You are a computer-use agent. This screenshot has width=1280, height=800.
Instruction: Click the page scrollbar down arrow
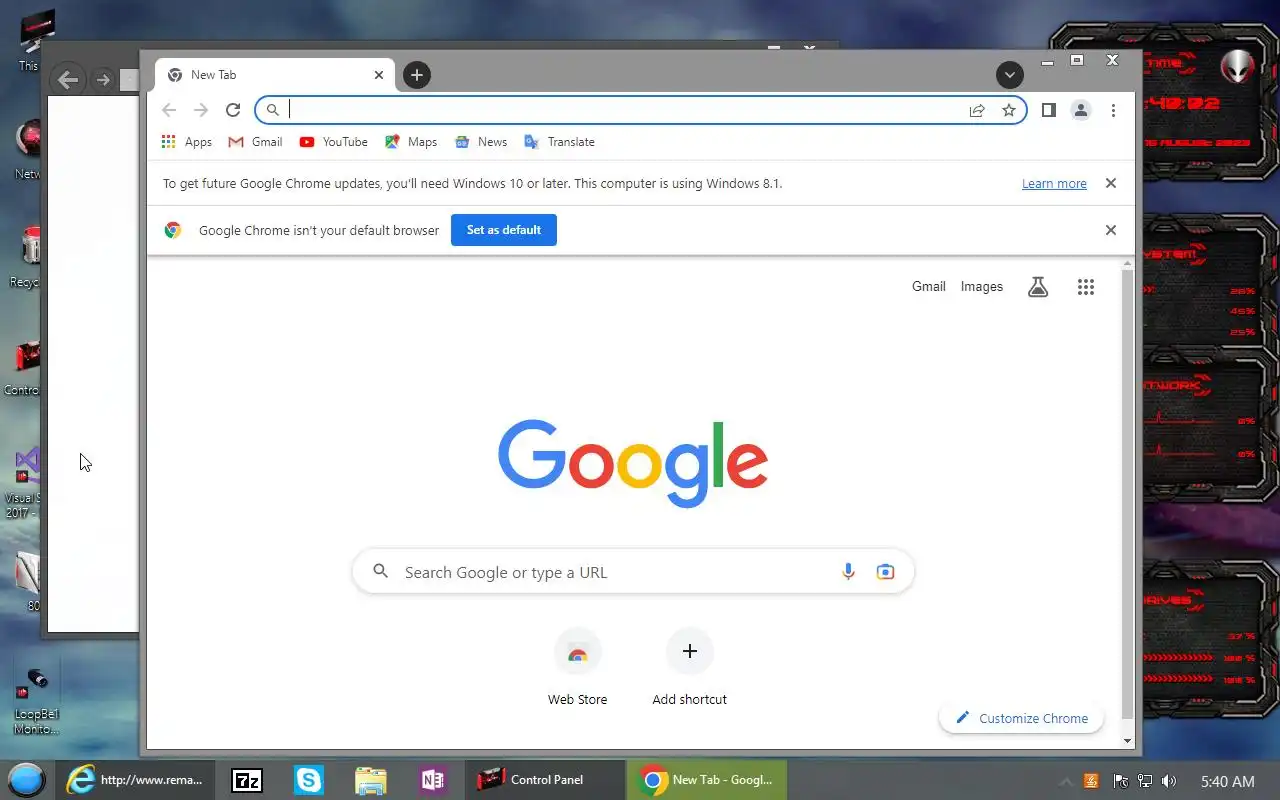click(x=1128, y=740)
